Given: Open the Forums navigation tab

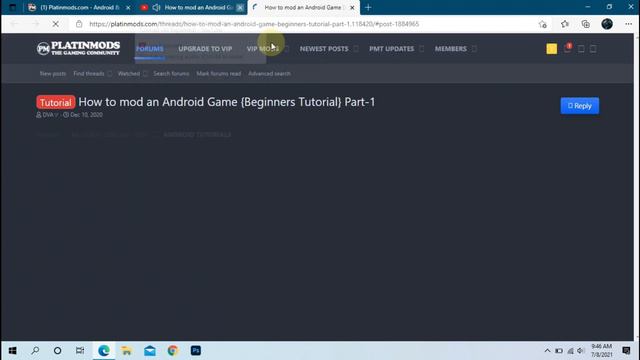Looking at the screenshot, I should [x=150, y=49].
